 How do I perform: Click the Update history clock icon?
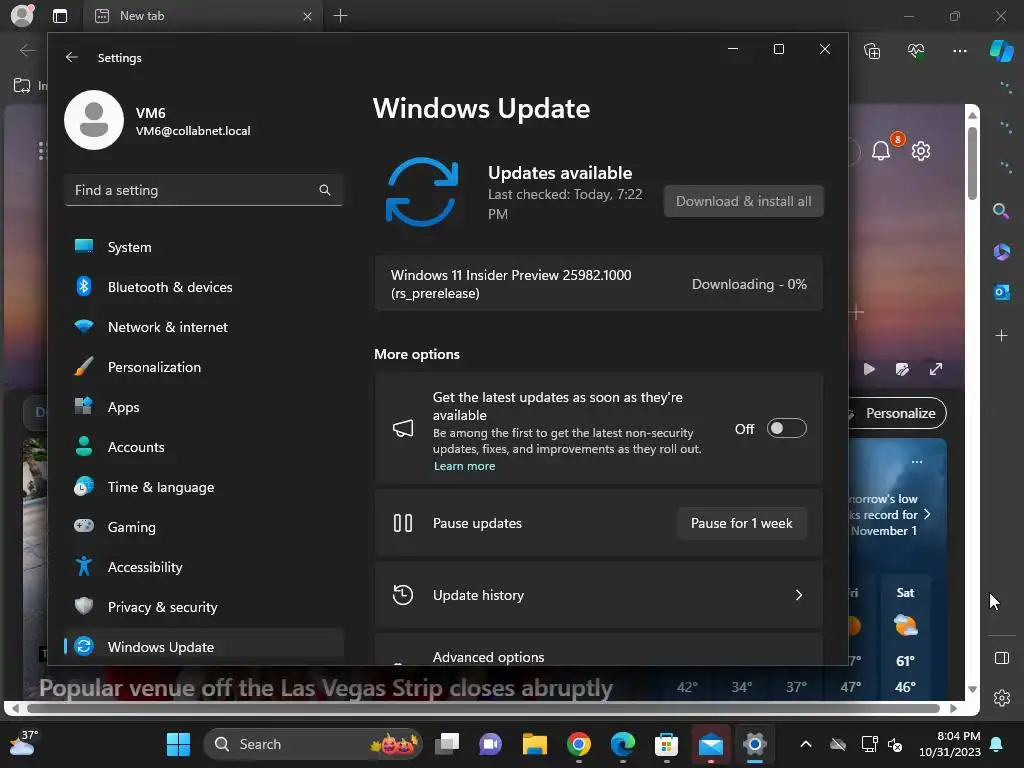[403, 595]
